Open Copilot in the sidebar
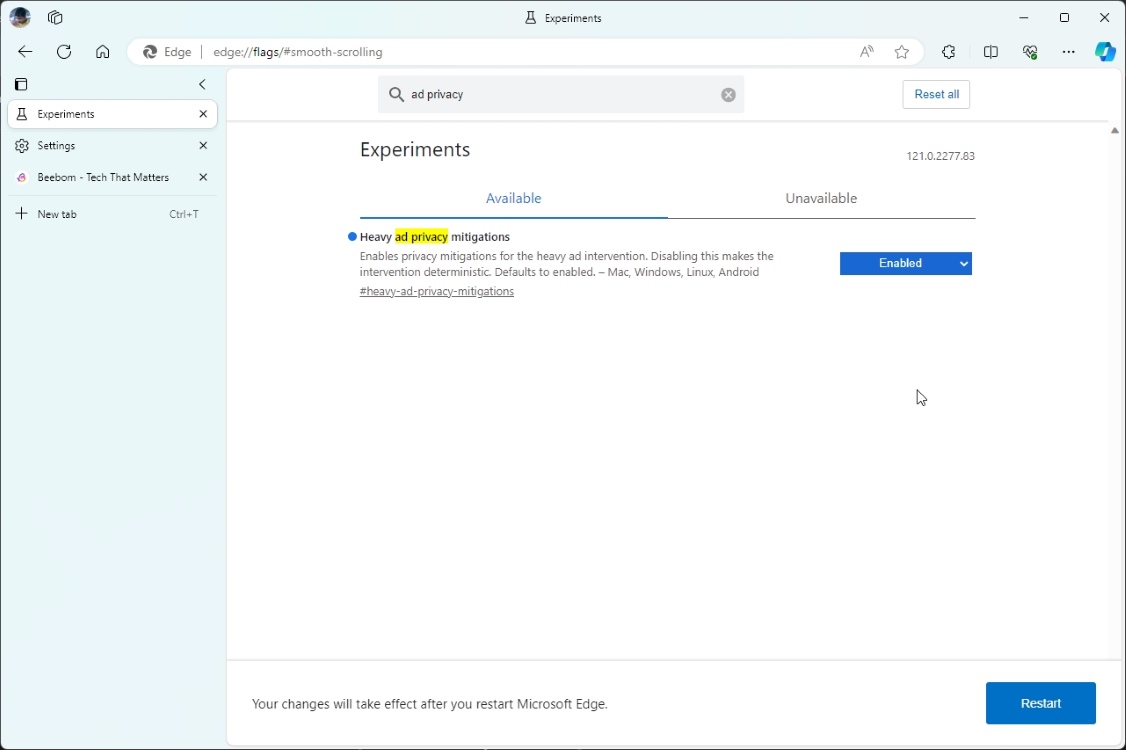 point(1105,52)
